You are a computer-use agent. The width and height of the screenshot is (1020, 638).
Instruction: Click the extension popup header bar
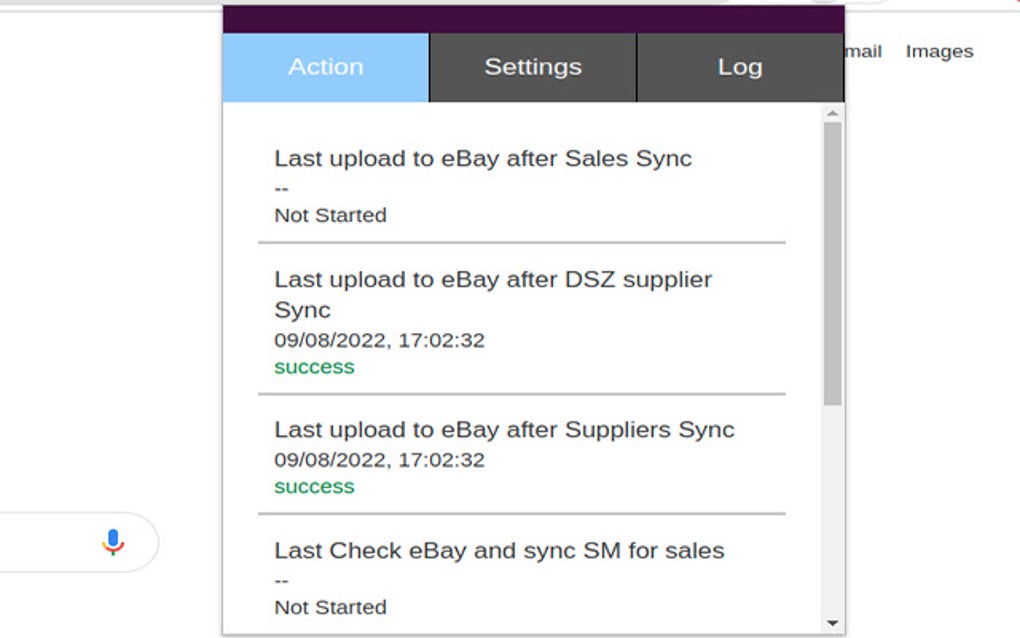532,15
